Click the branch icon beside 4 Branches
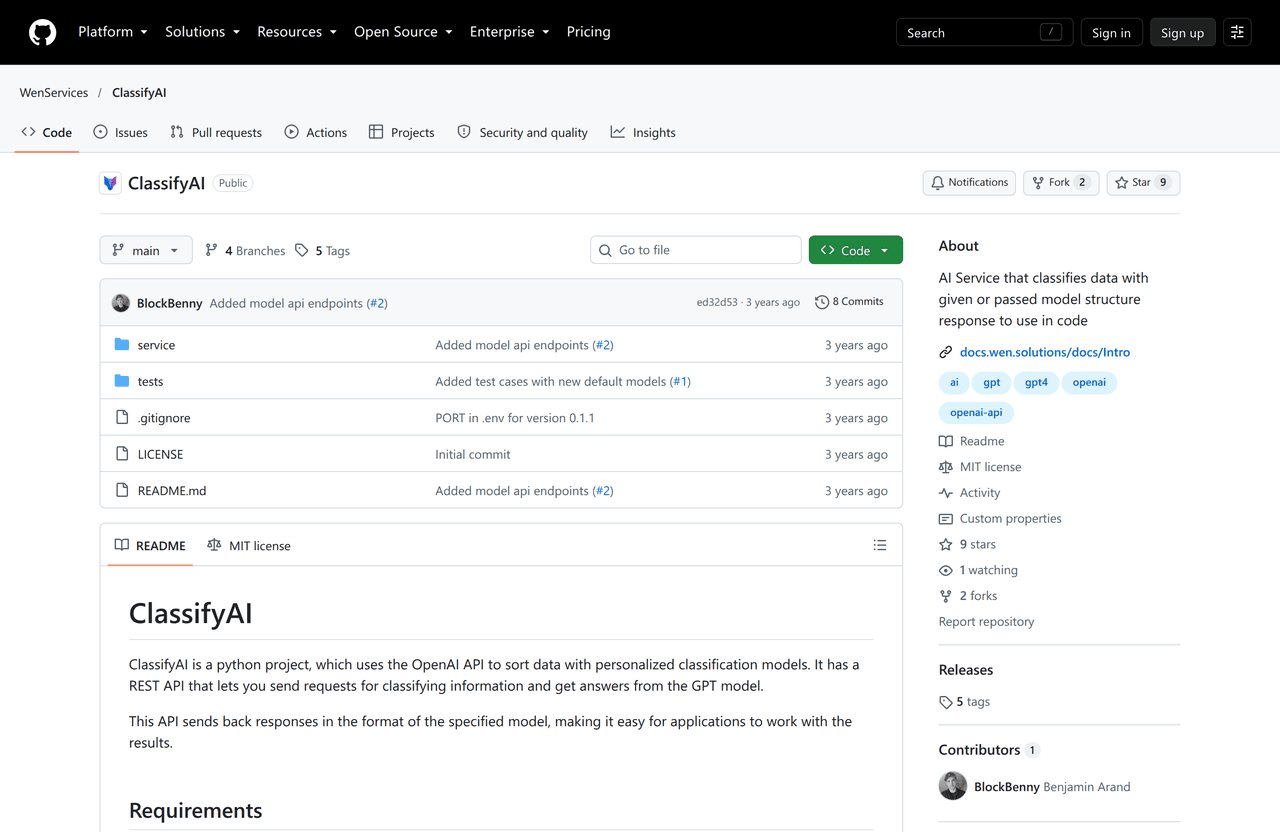The width and height of the screenshot is (1280, 832). click(211, 250)
